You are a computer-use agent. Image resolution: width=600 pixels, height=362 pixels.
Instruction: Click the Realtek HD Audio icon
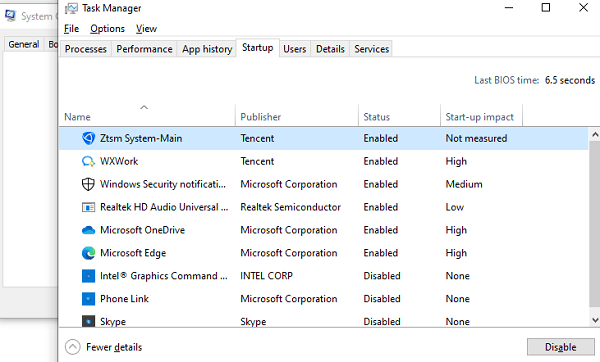click(88, 207)
